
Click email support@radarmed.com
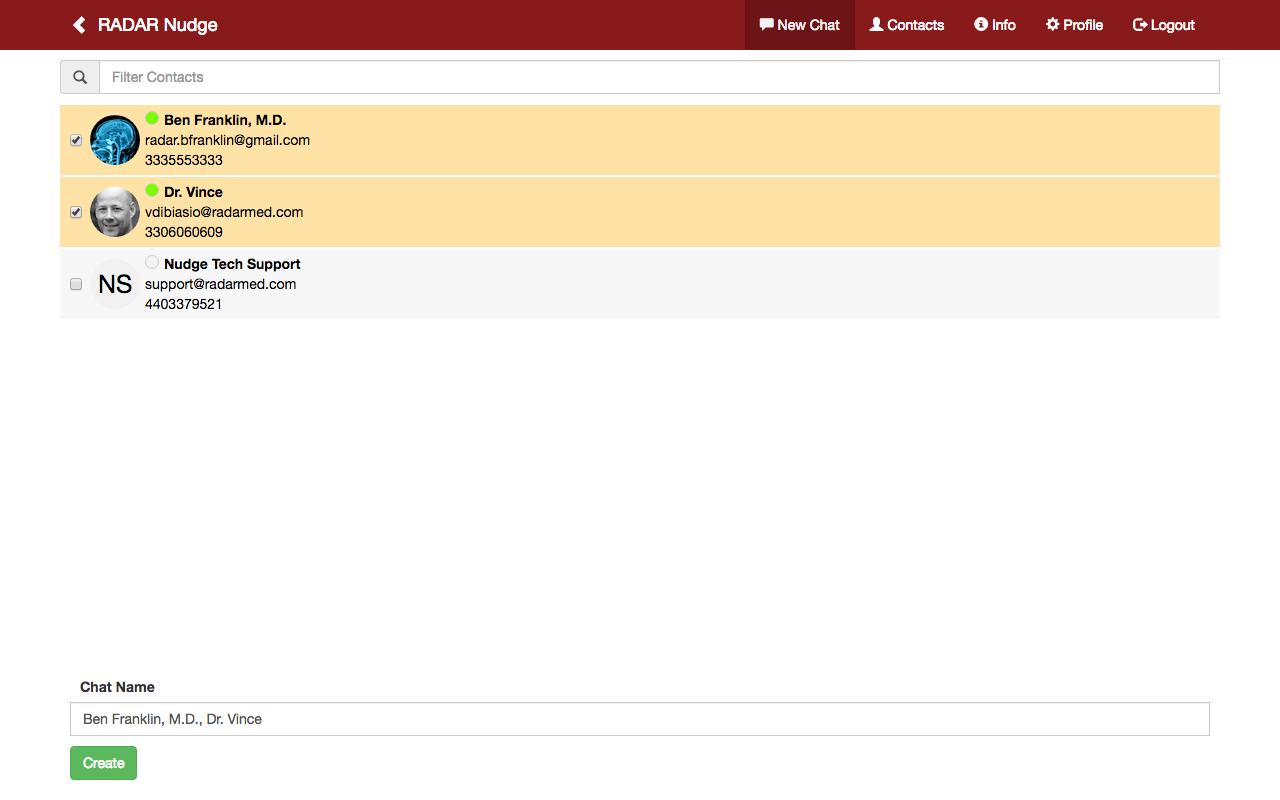pos(220,284)
